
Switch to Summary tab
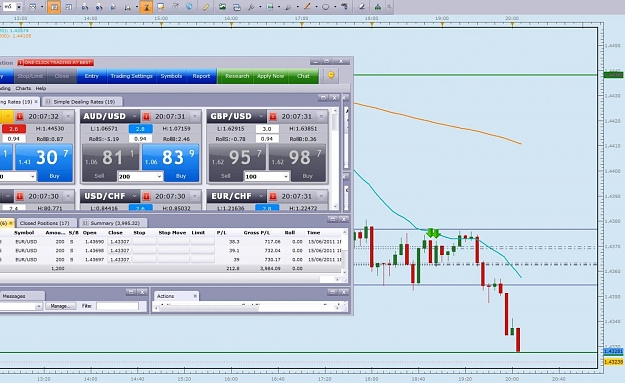[x=113, y=223]
